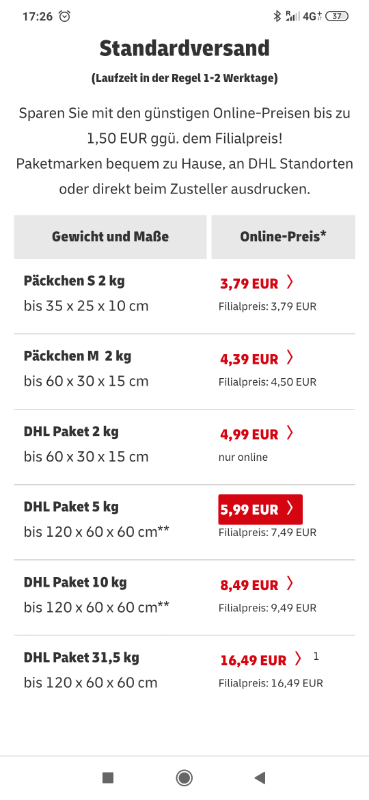
Task: Select the highlighted 5,99 EUR button
Action: click(x=260, y=509)
